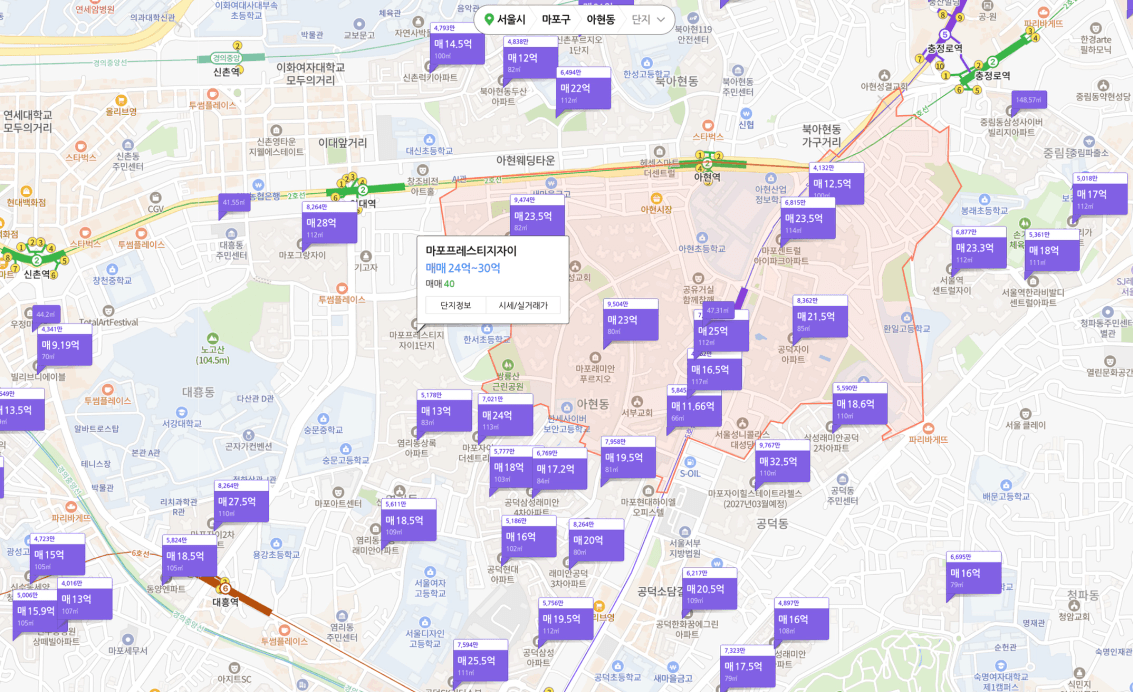Click the 대흥역 line 6 station icon
The image size is (1133, 692).
tap(225, 588)
